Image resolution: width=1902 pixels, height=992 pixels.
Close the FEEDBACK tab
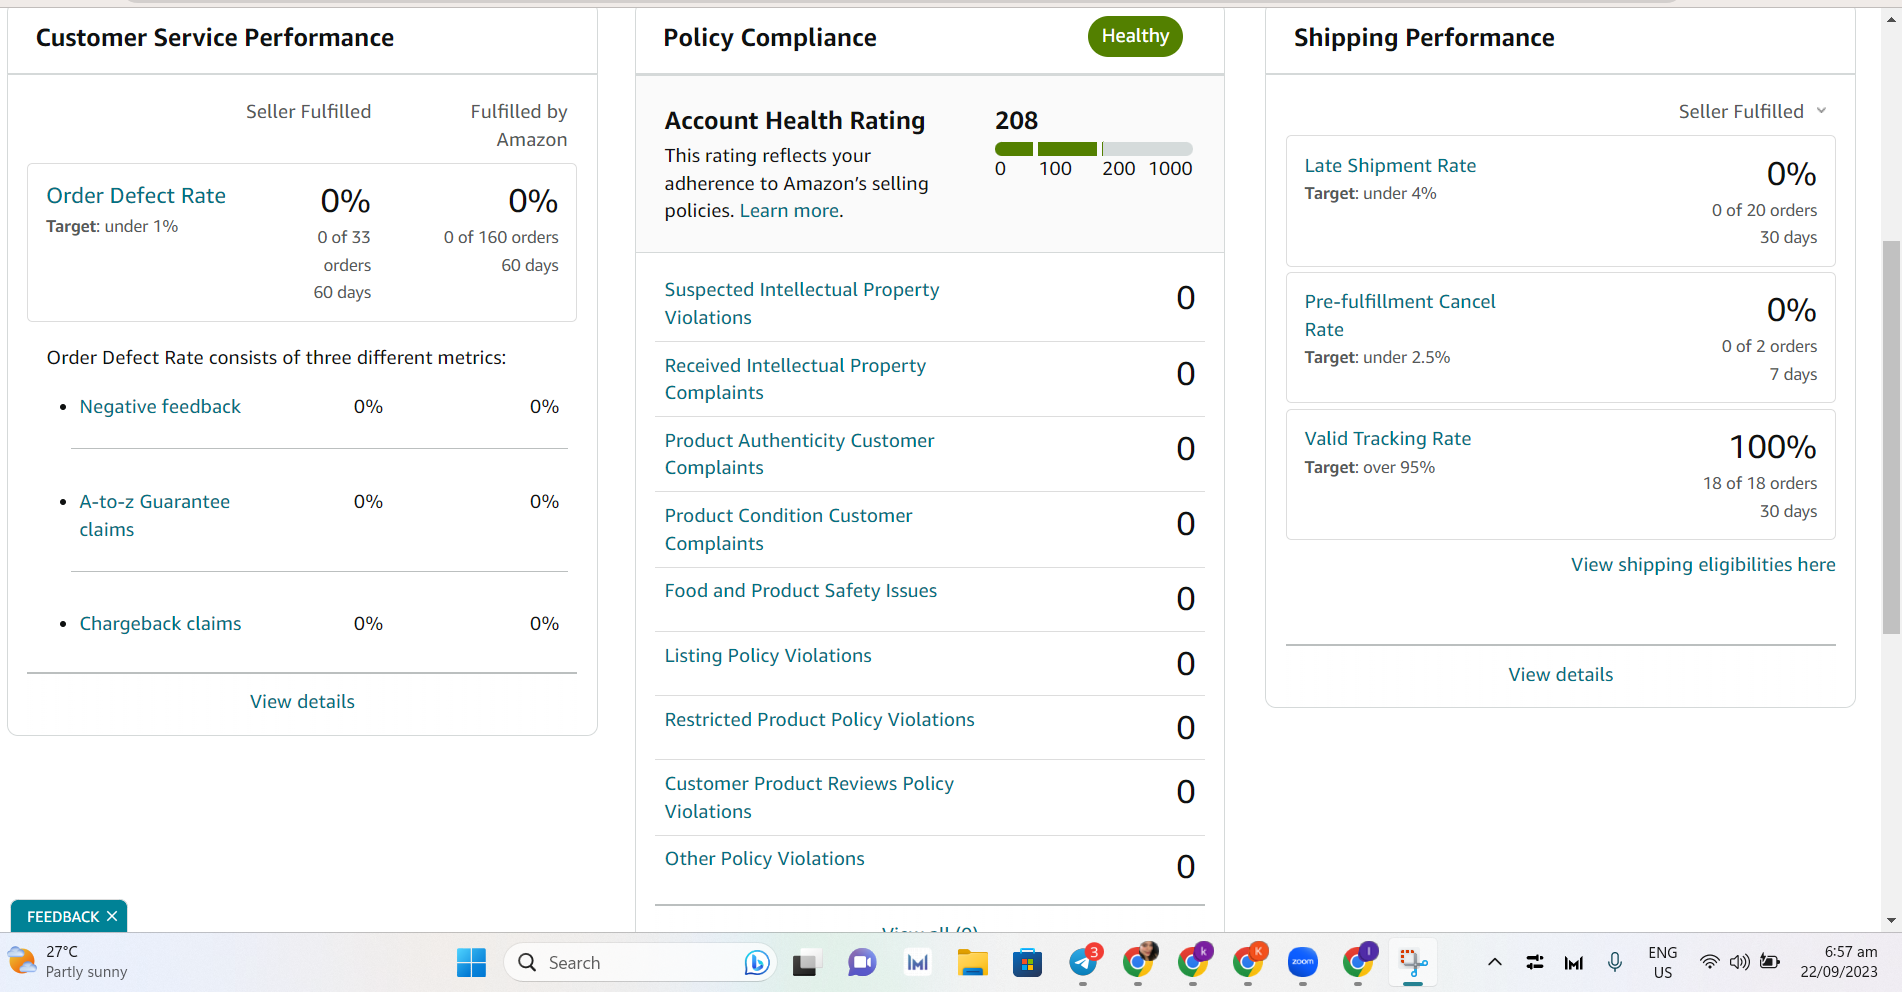point(112,916)
